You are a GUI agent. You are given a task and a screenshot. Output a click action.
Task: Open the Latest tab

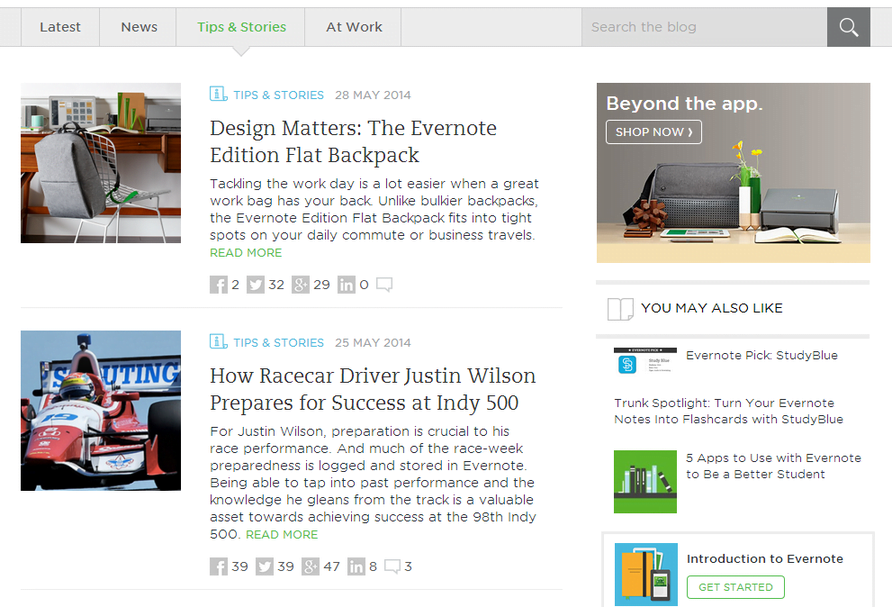60,27
